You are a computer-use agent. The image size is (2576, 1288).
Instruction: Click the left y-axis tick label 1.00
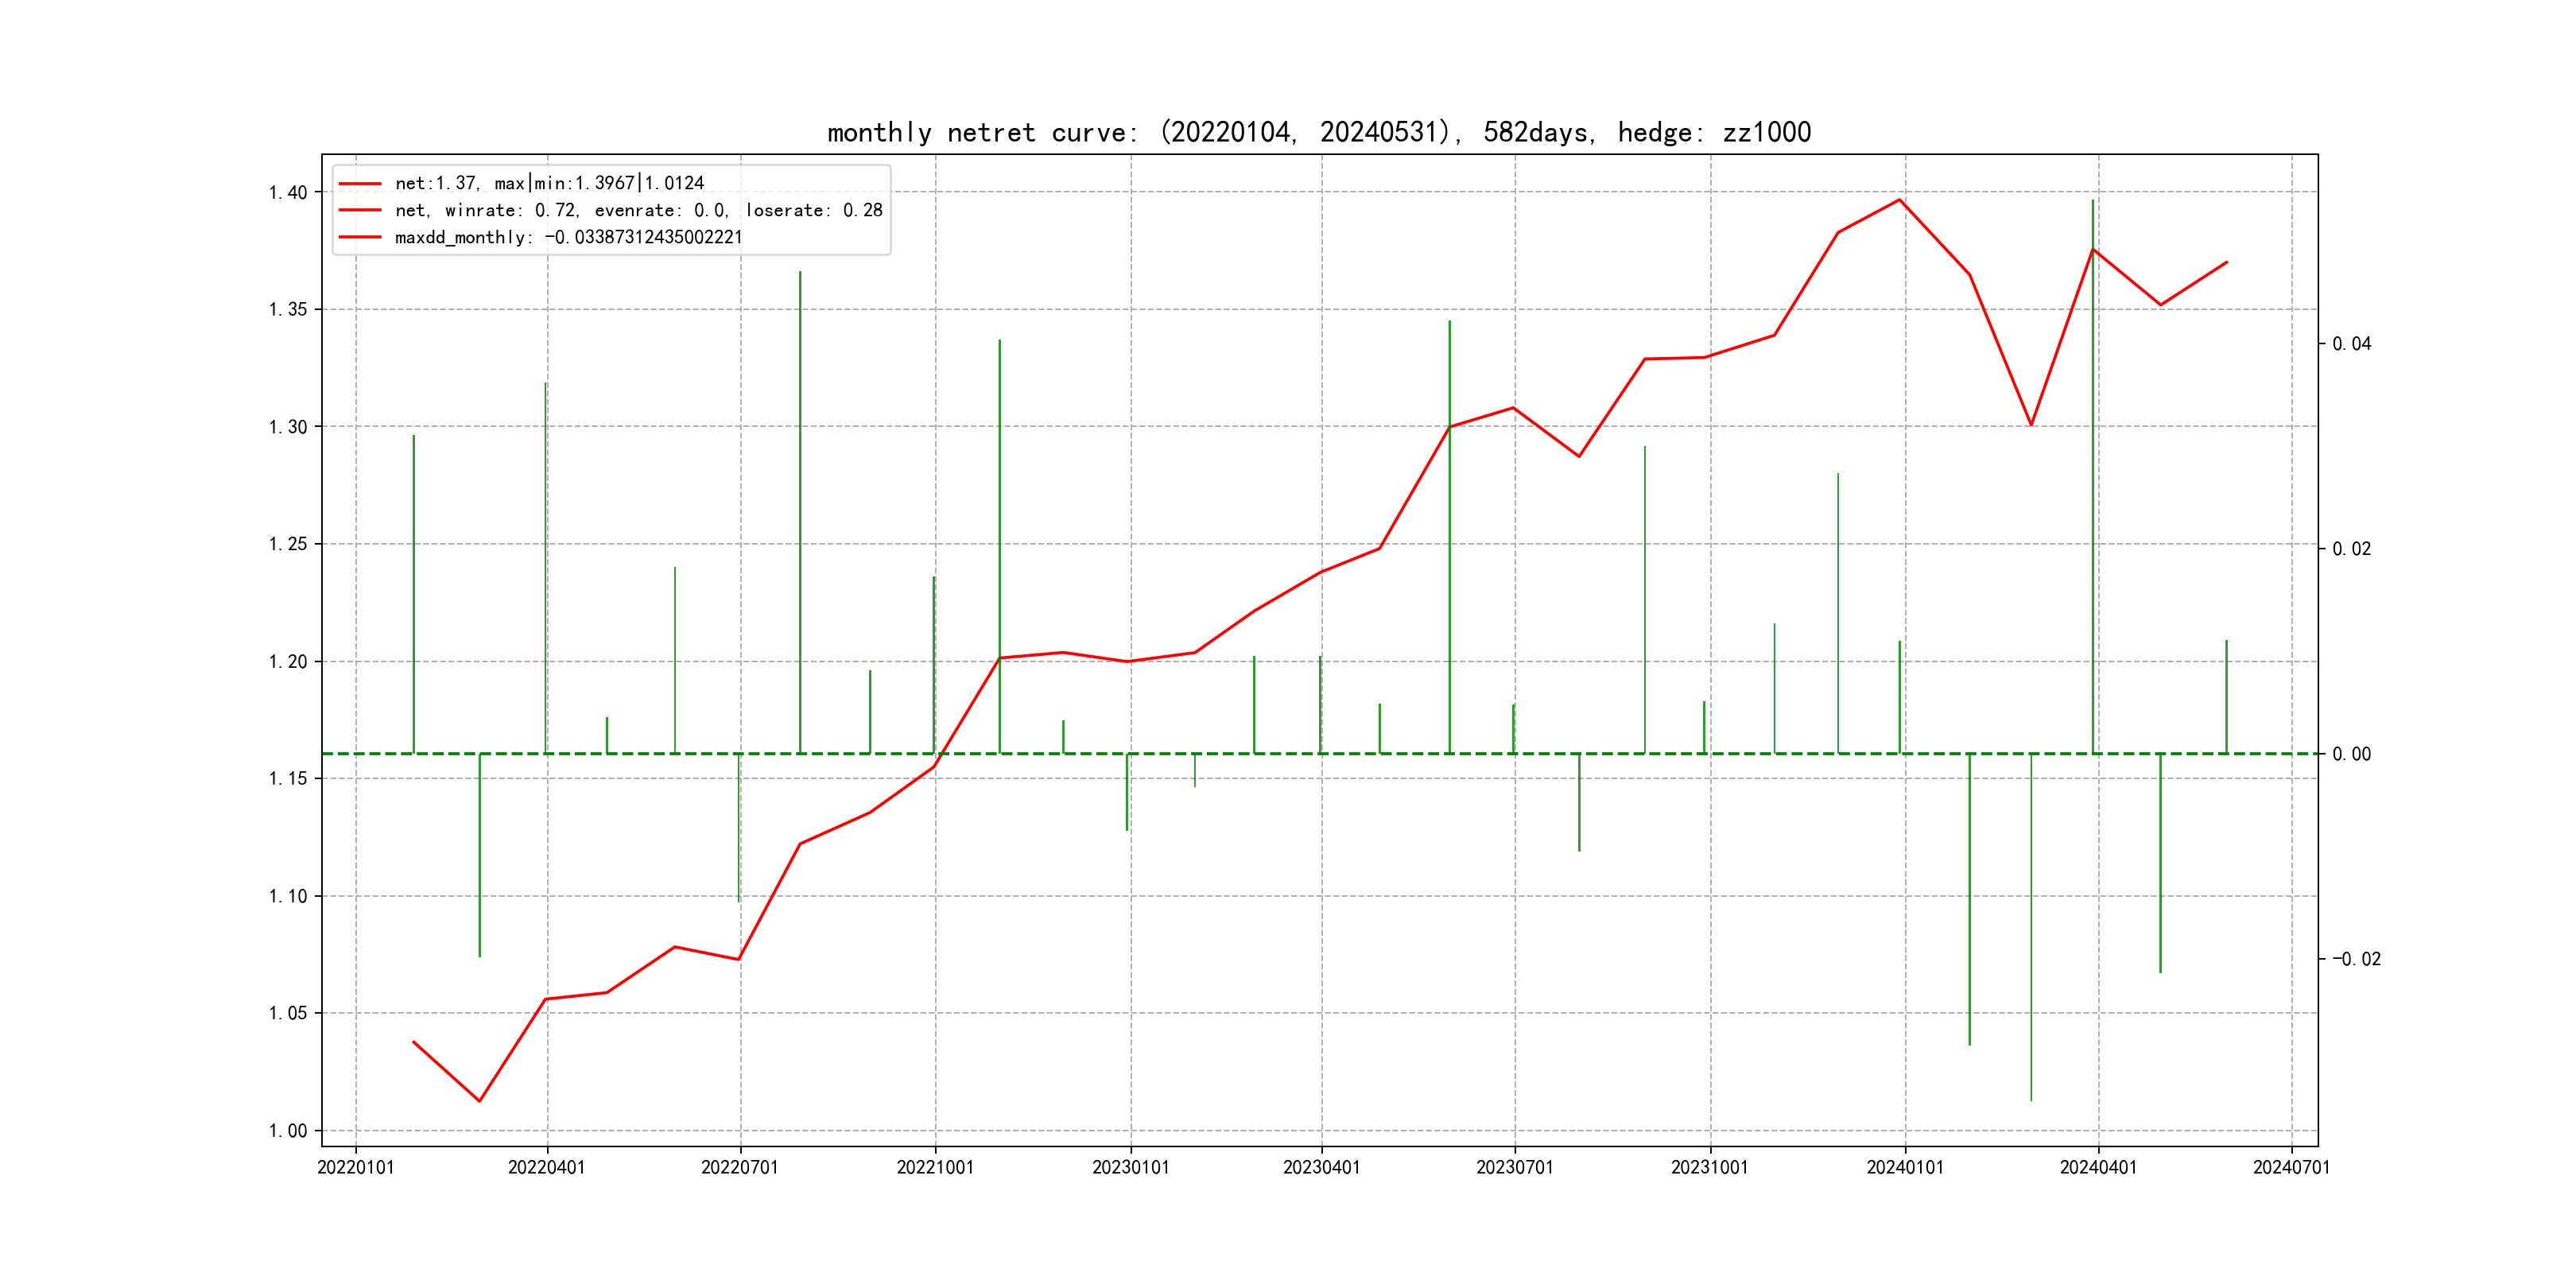click(x=288, y=1131)
